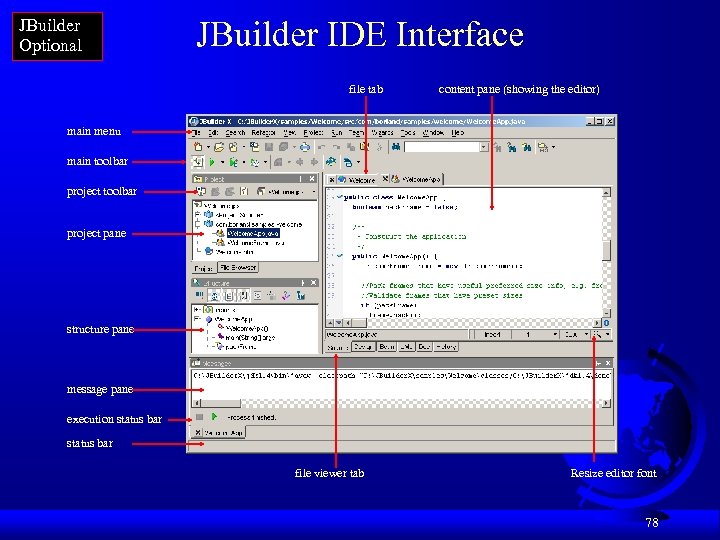
Task: Click the purple arrows icon in structure toolbar
Action: tap(286, 296)
